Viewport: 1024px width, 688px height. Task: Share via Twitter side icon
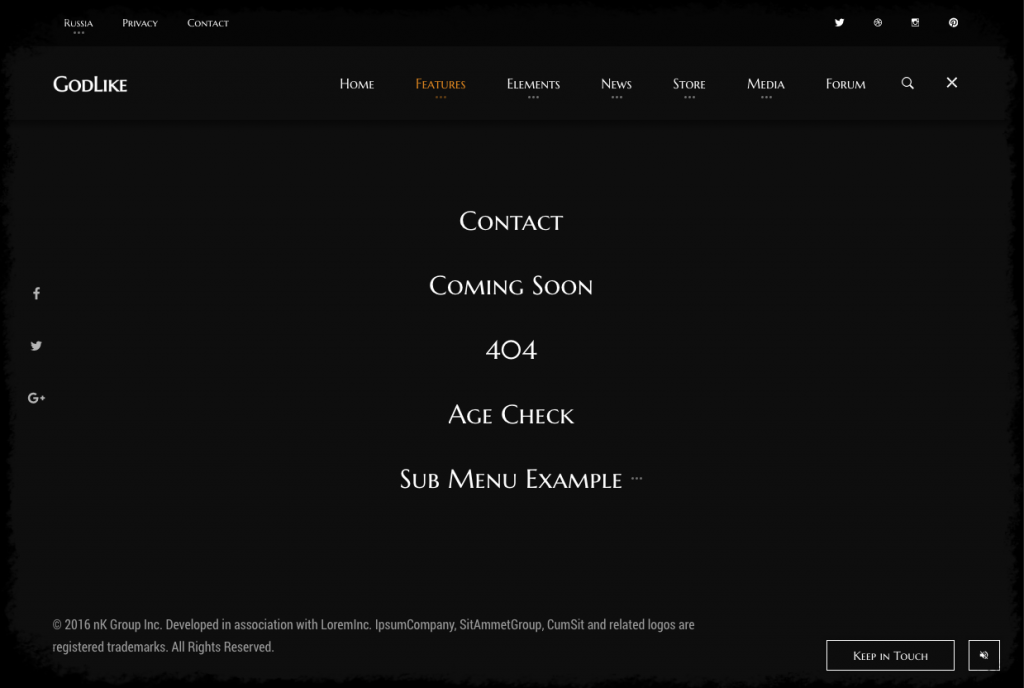pos(37,345)
